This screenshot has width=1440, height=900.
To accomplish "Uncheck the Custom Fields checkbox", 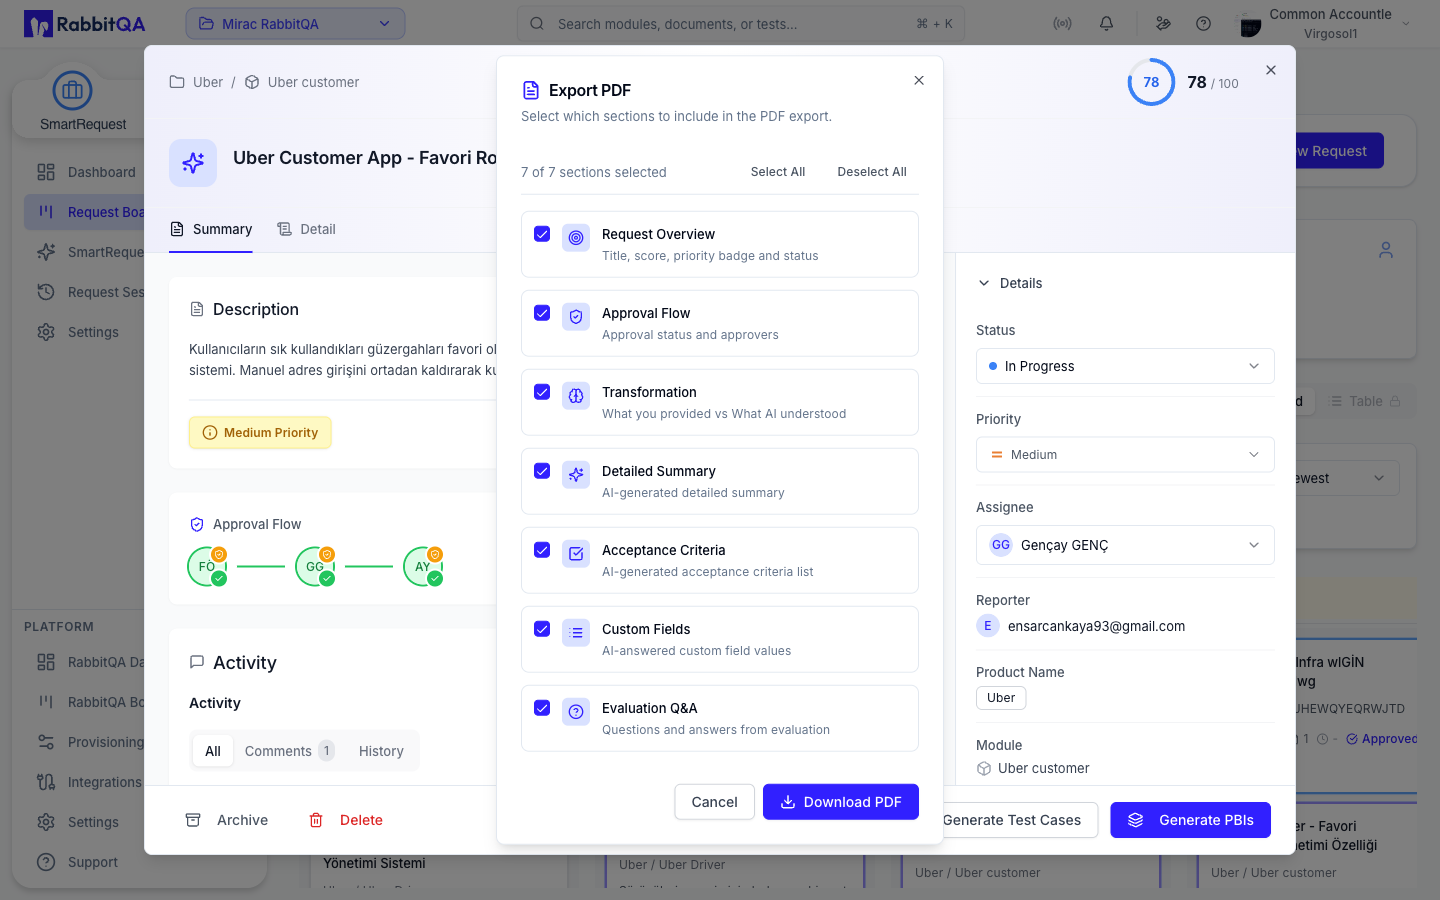I will [x=542, y=629].
